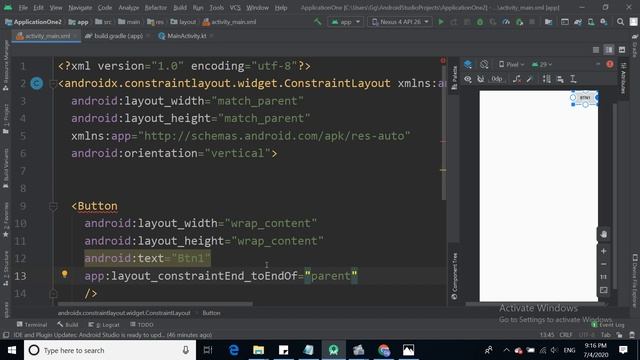Click Attach Debugger to Android Process icon
This screenshot has height=360, width=640.
coord(520,22)
